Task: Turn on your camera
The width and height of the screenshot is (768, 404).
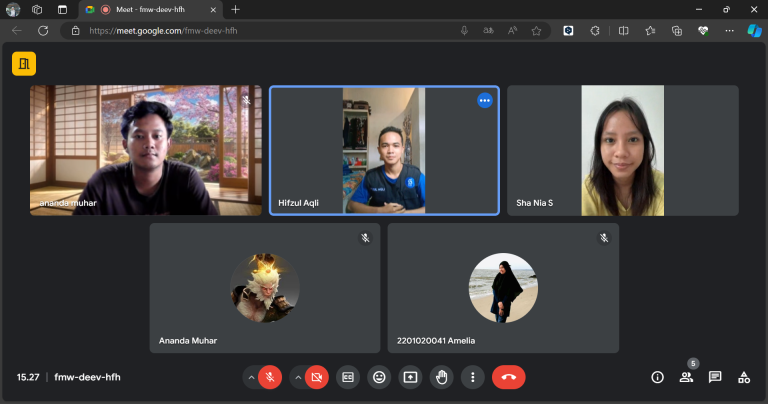Action: tap(317, 377)
